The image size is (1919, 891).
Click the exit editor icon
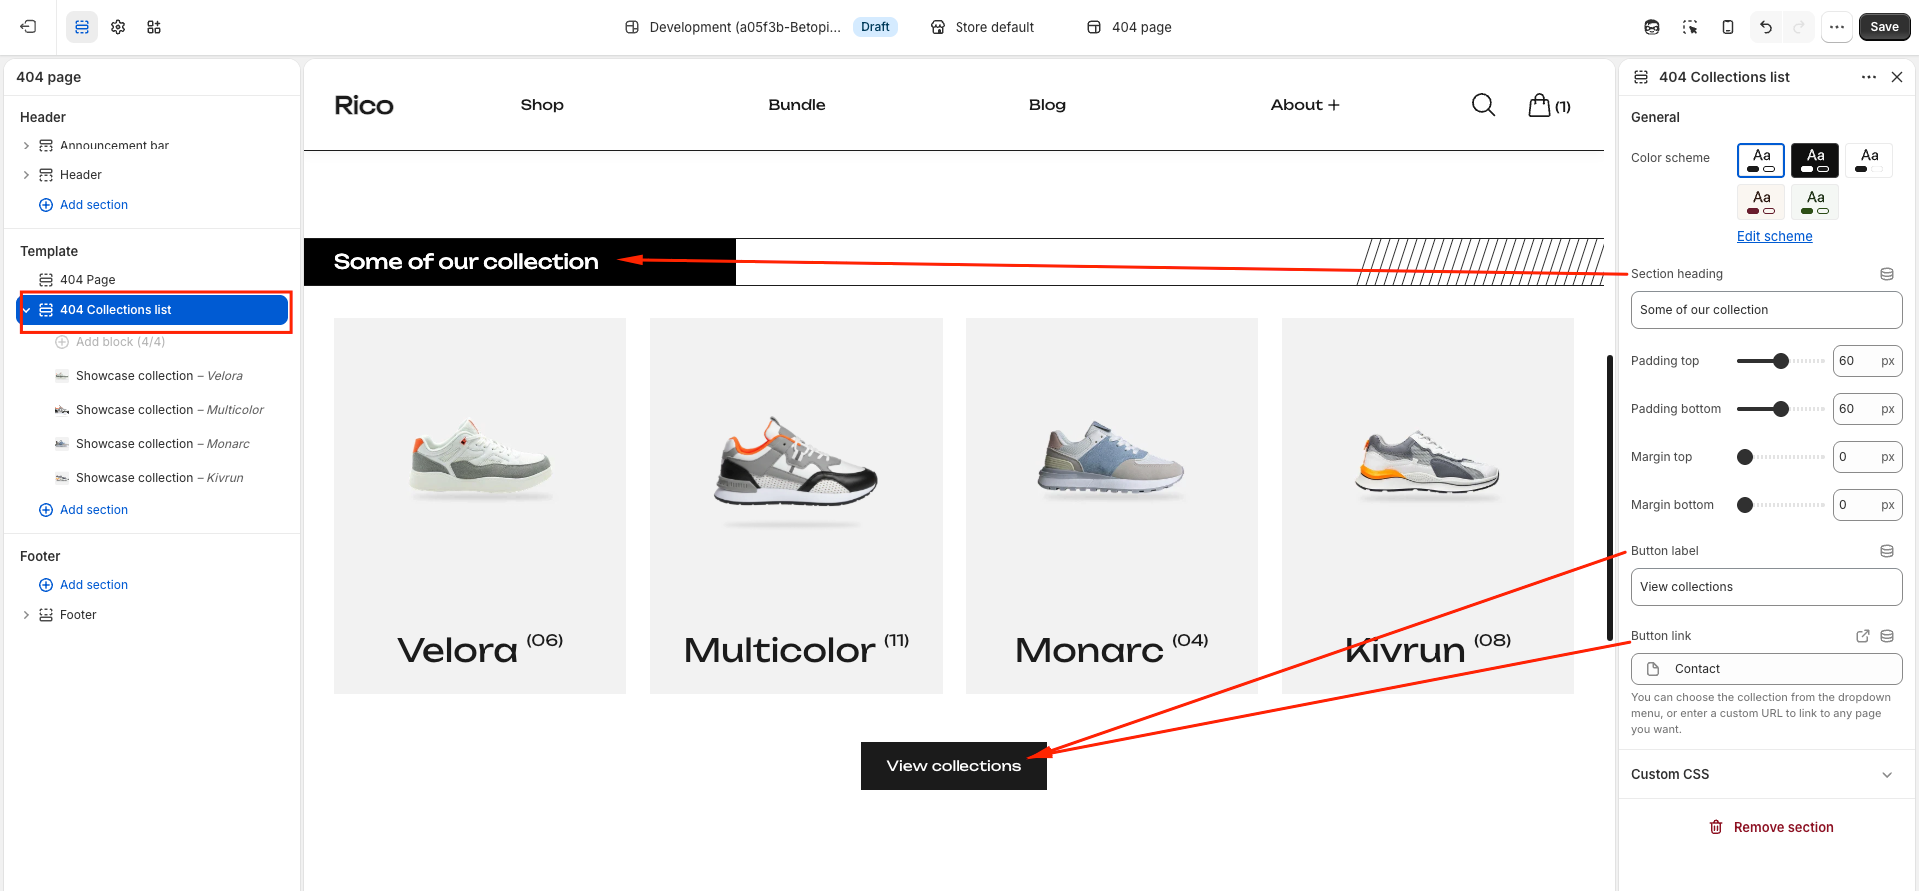[28, 27]
